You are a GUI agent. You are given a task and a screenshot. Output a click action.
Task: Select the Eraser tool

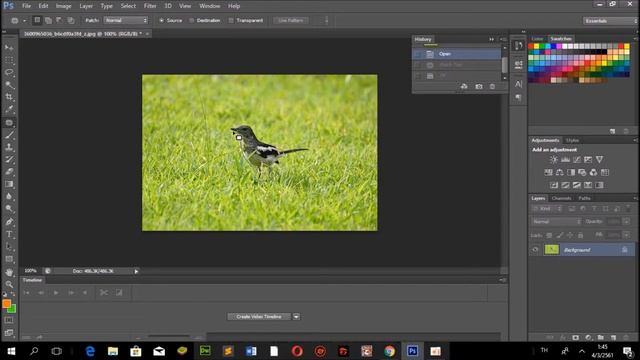9,172
